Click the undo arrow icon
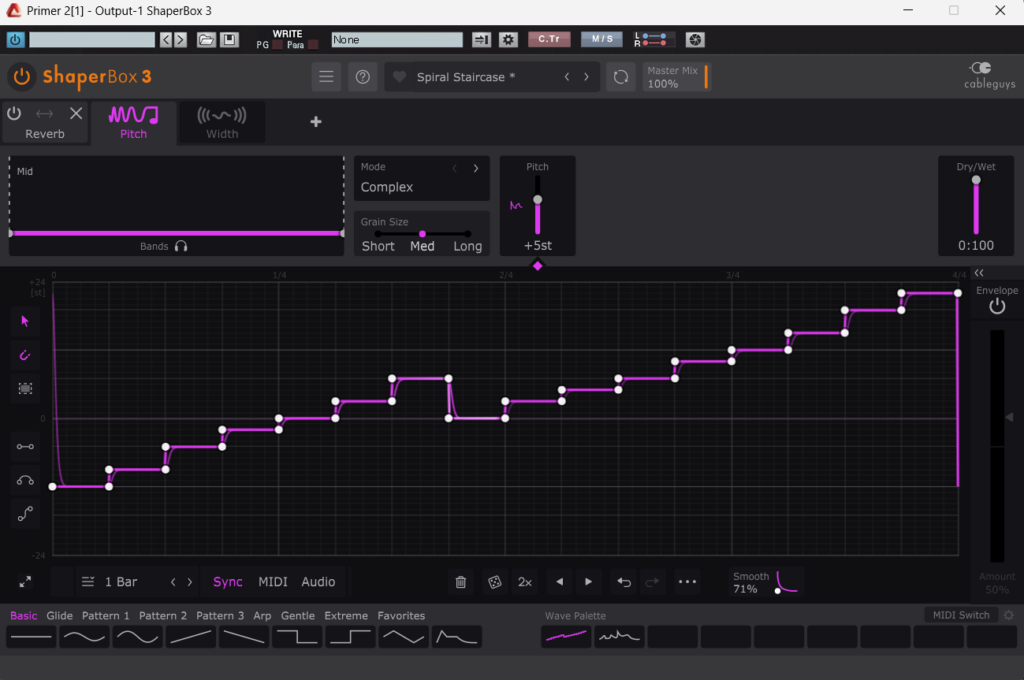This screenshot has width=1024, height=680. [x=624, y=582]
